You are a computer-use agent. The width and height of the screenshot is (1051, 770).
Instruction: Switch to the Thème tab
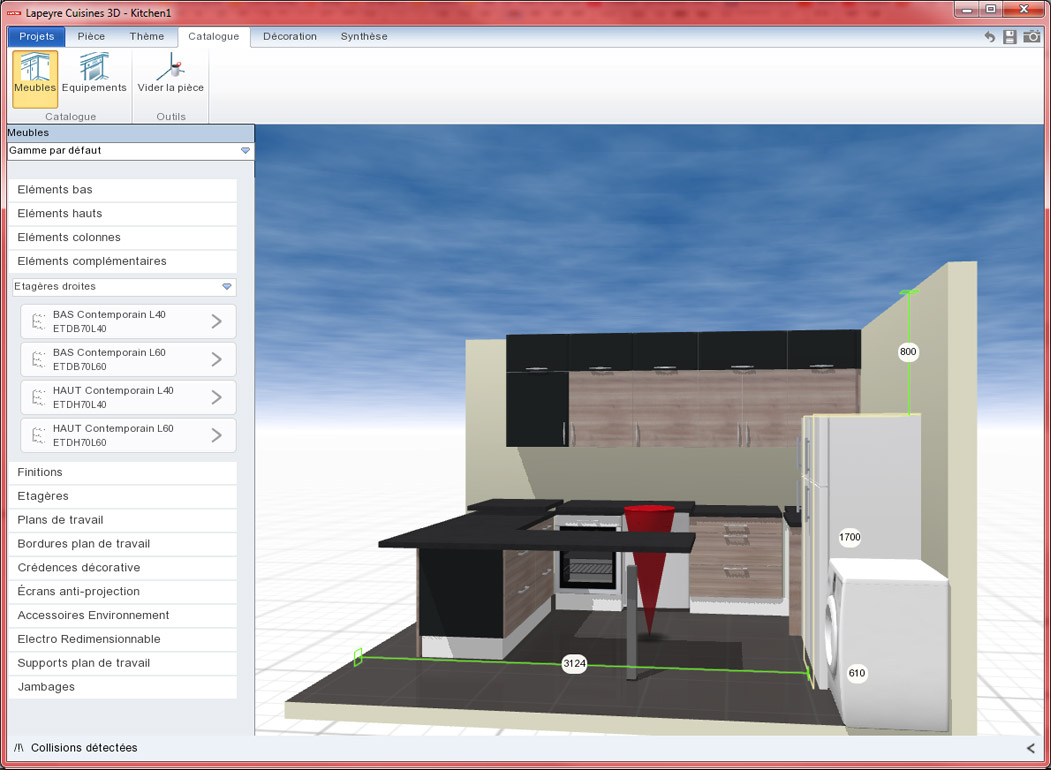[x=147, y=36]
